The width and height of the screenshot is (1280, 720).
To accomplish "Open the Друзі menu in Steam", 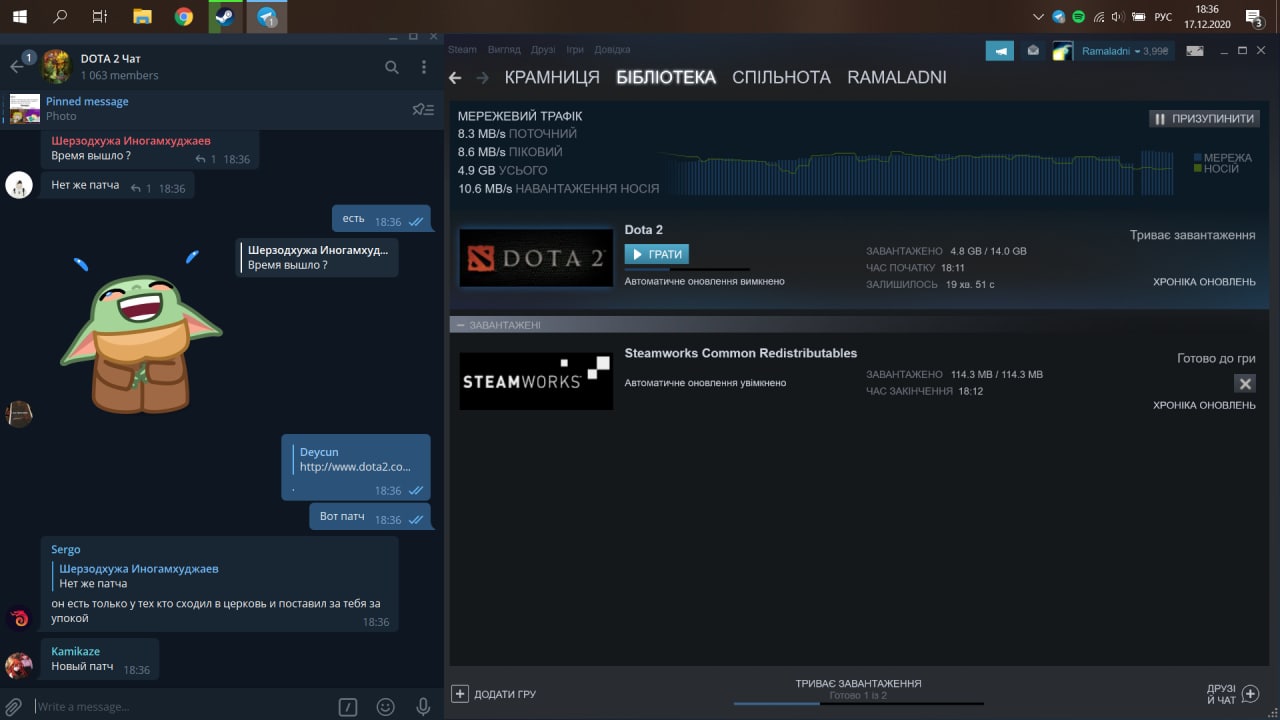I will coord(543,50).
